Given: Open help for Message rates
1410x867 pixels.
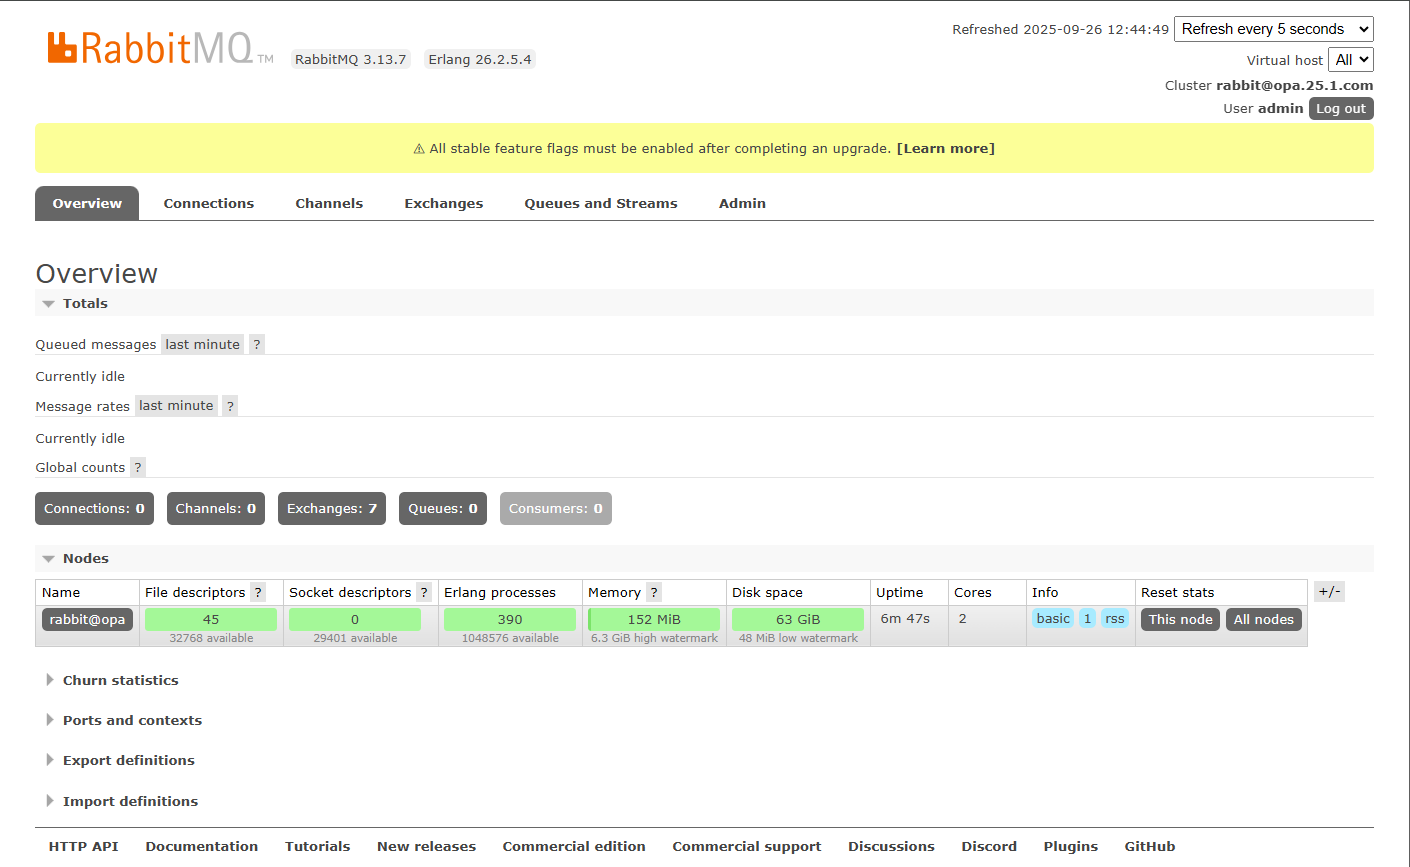Looking at the screenshot, I should coord(230,405).
